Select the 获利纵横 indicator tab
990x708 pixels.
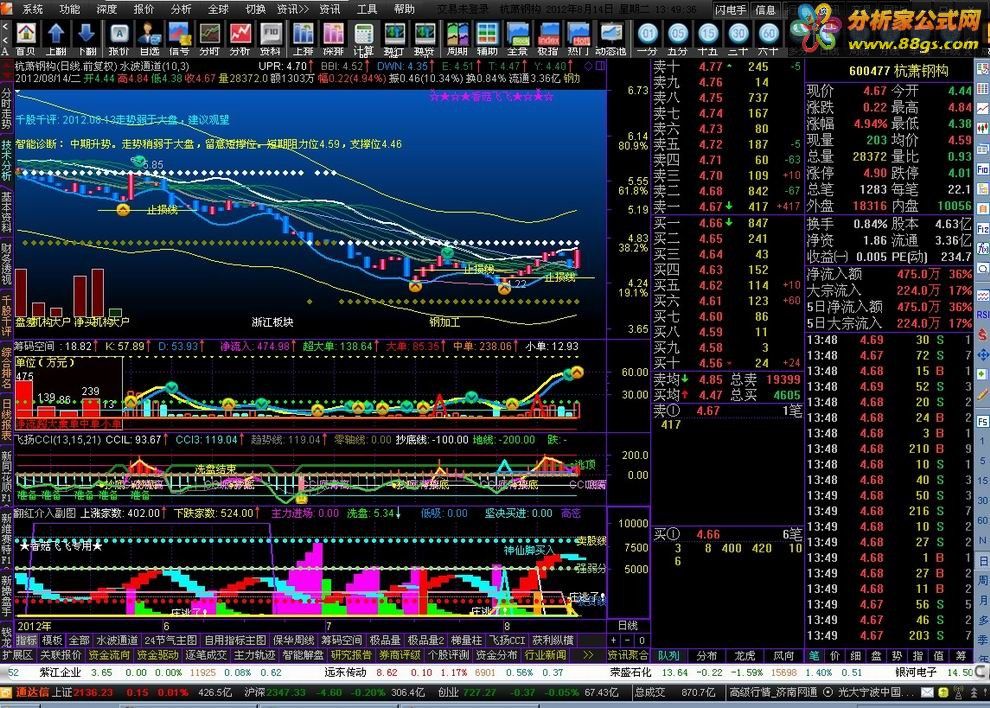553,640
